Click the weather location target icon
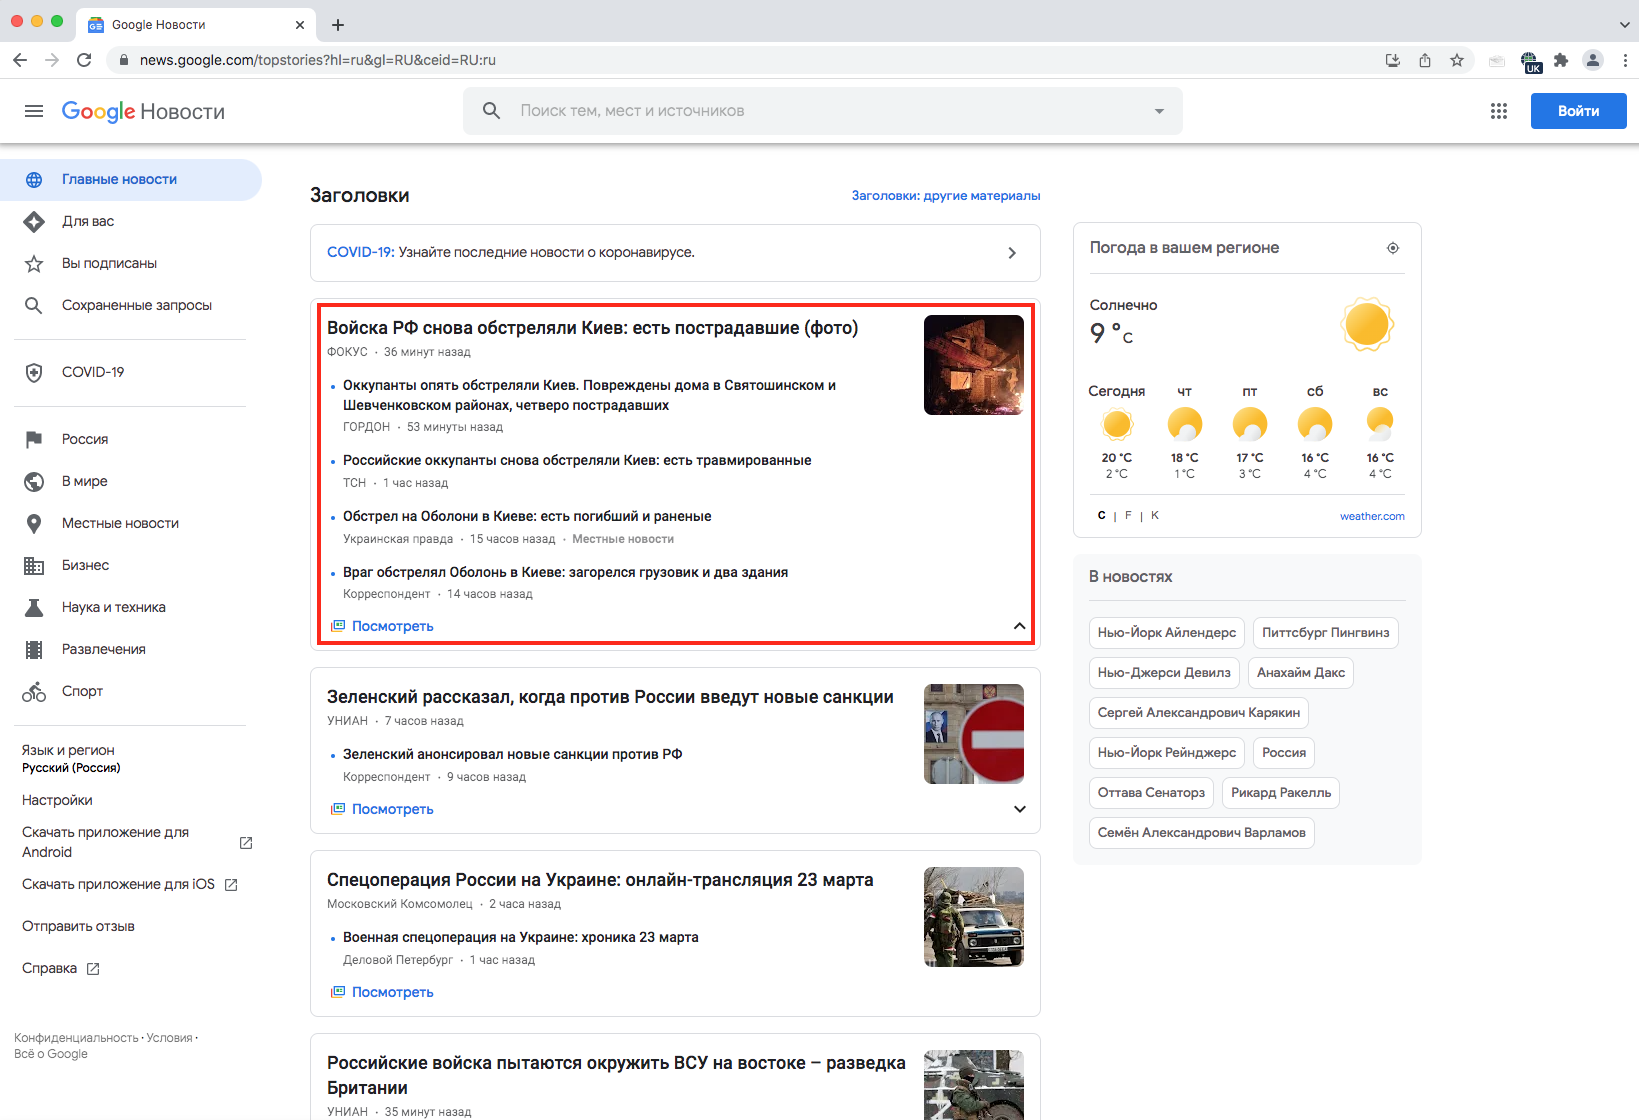This screenshot has width=1639, height=1120. pos(1393,248)
